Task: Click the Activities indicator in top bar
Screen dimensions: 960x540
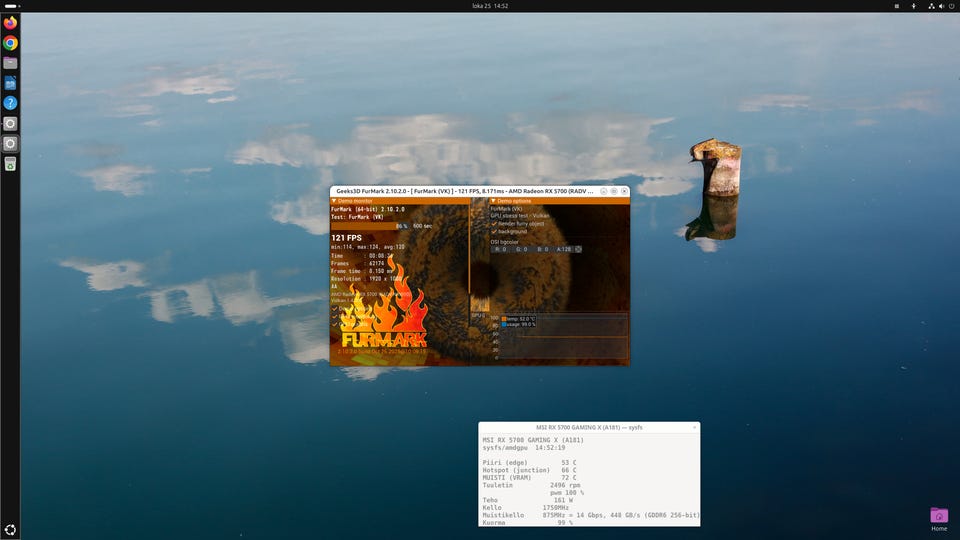Action: pos(12,6)
